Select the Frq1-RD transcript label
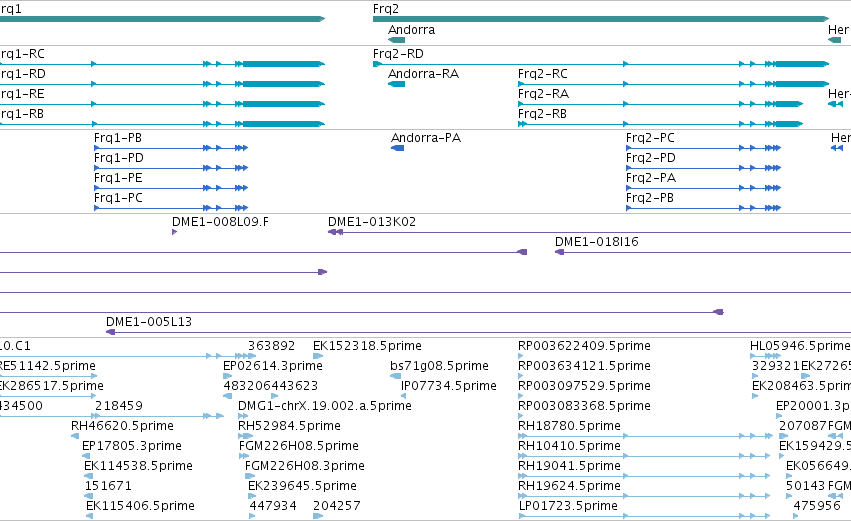 [23, 74]
